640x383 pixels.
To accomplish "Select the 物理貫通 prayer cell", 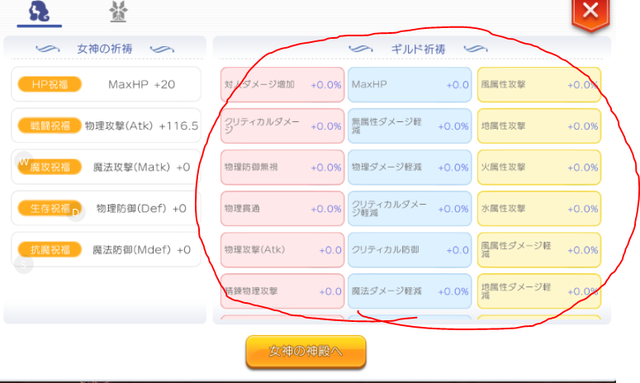I will [282, 208].
